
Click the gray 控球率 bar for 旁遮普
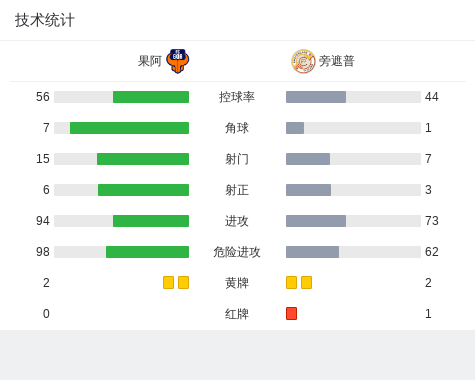click(316, 97)
